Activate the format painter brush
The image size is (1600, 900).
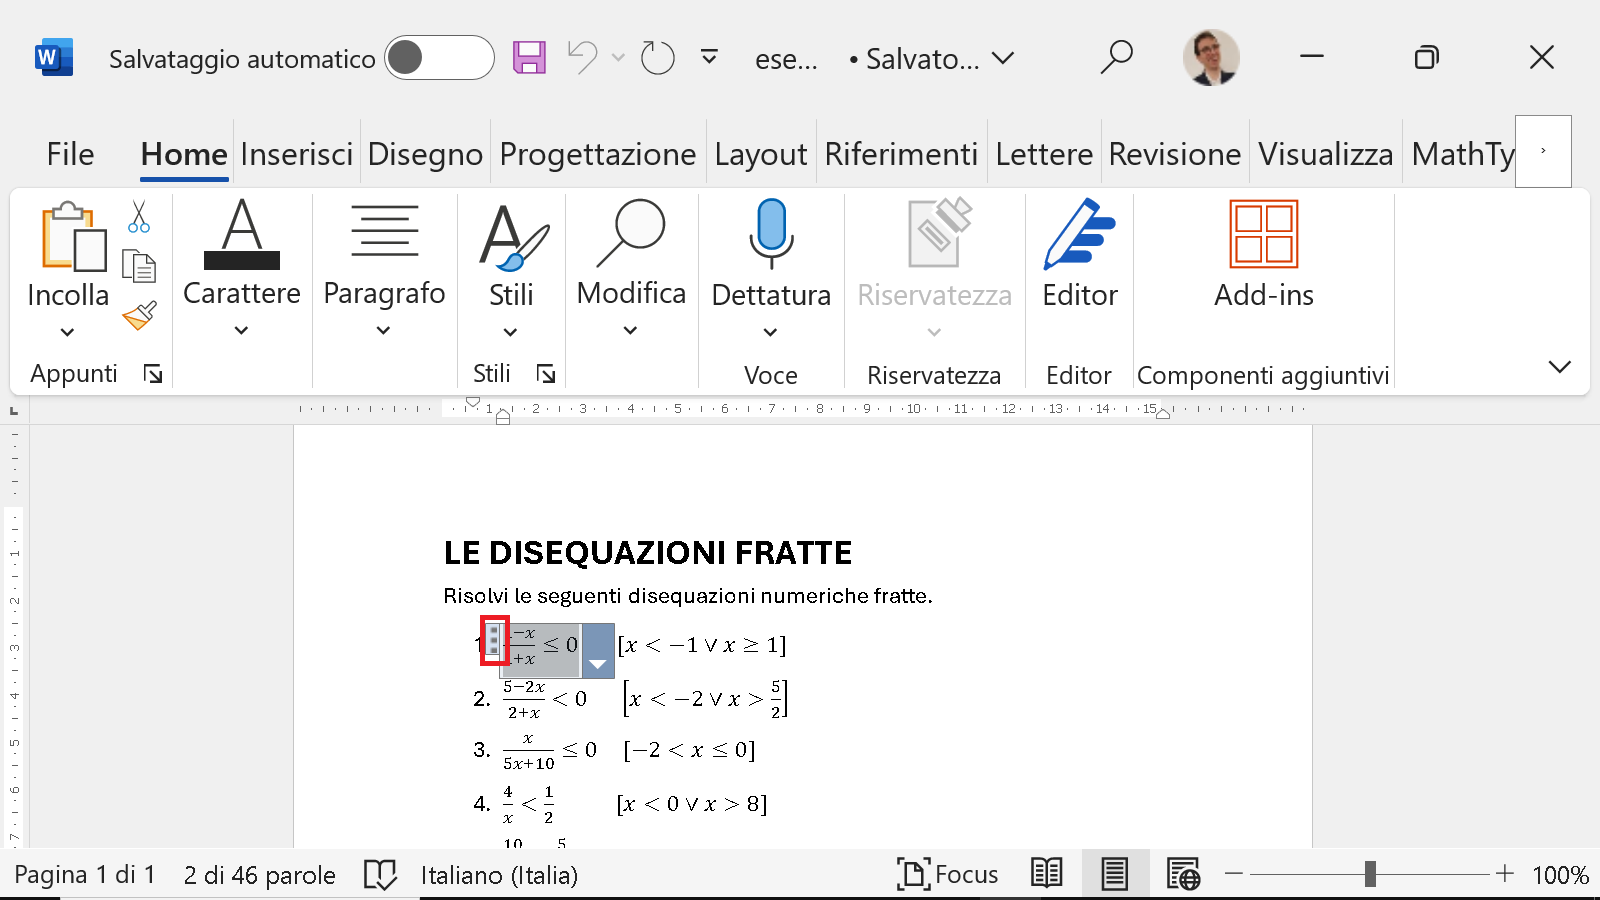coord(140,315)
